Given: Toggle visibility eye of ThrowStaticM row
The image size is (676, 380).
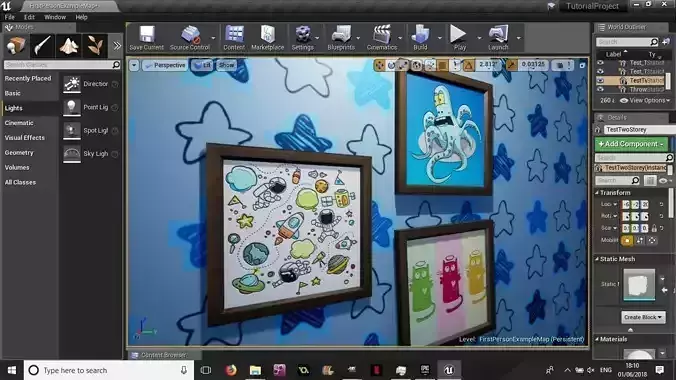Looking at the screenshot, I should click(600, 89).
